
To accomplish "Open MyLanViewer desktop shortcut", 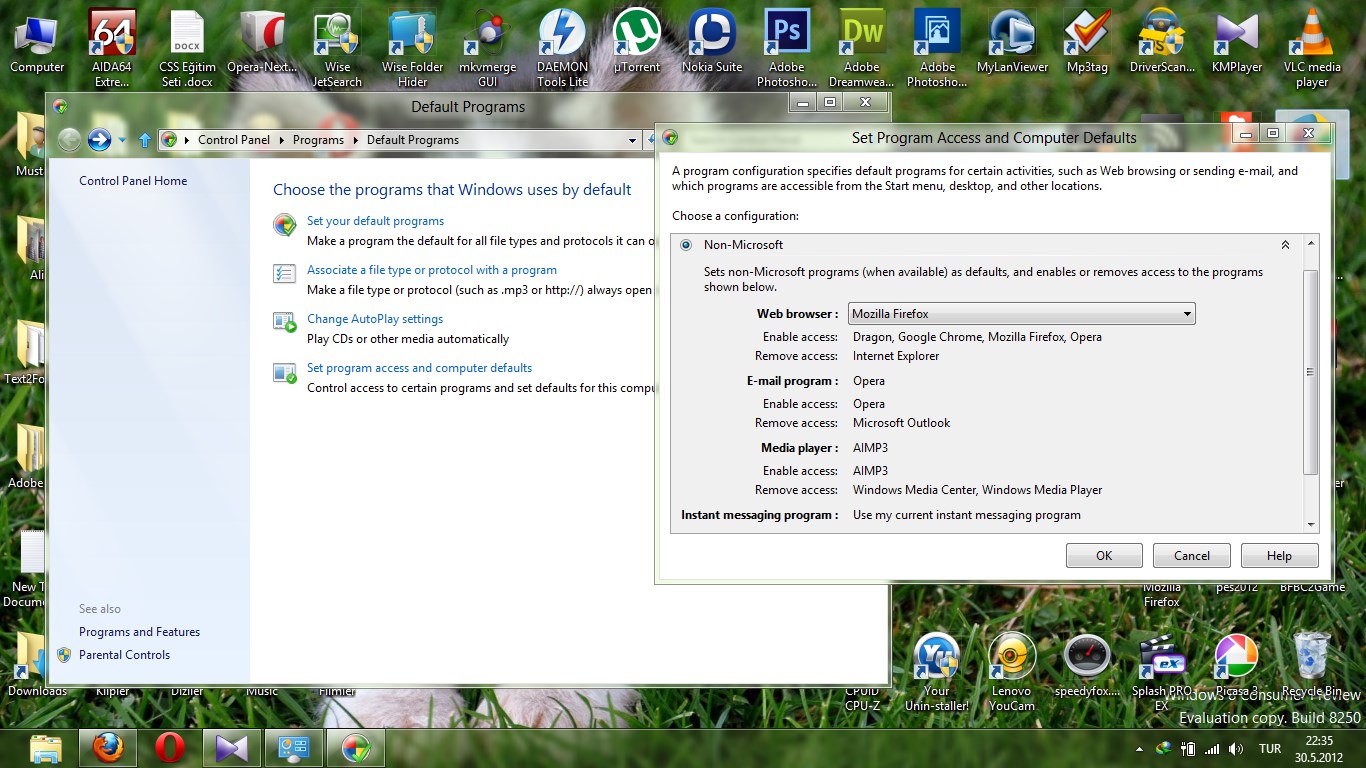I will (1012, 43).
